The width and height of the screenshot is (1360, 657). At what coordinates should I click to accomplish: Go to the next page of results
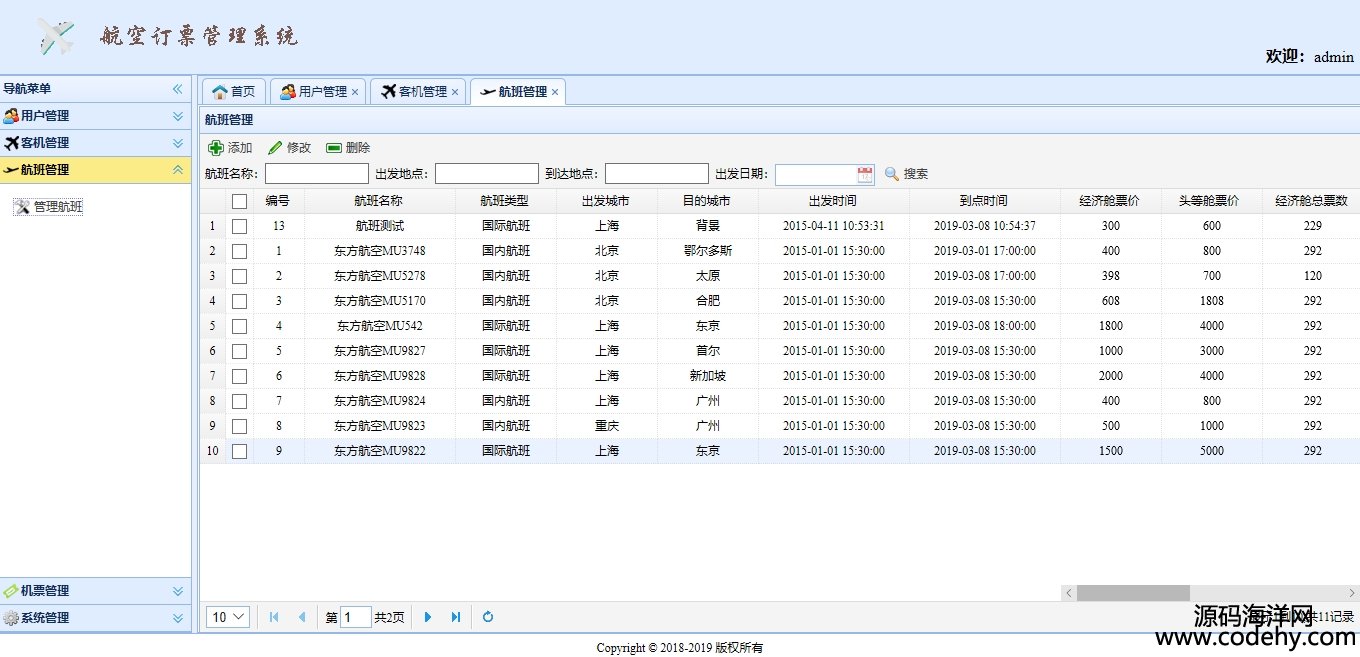pyautogui.click(x=429, y=617)
